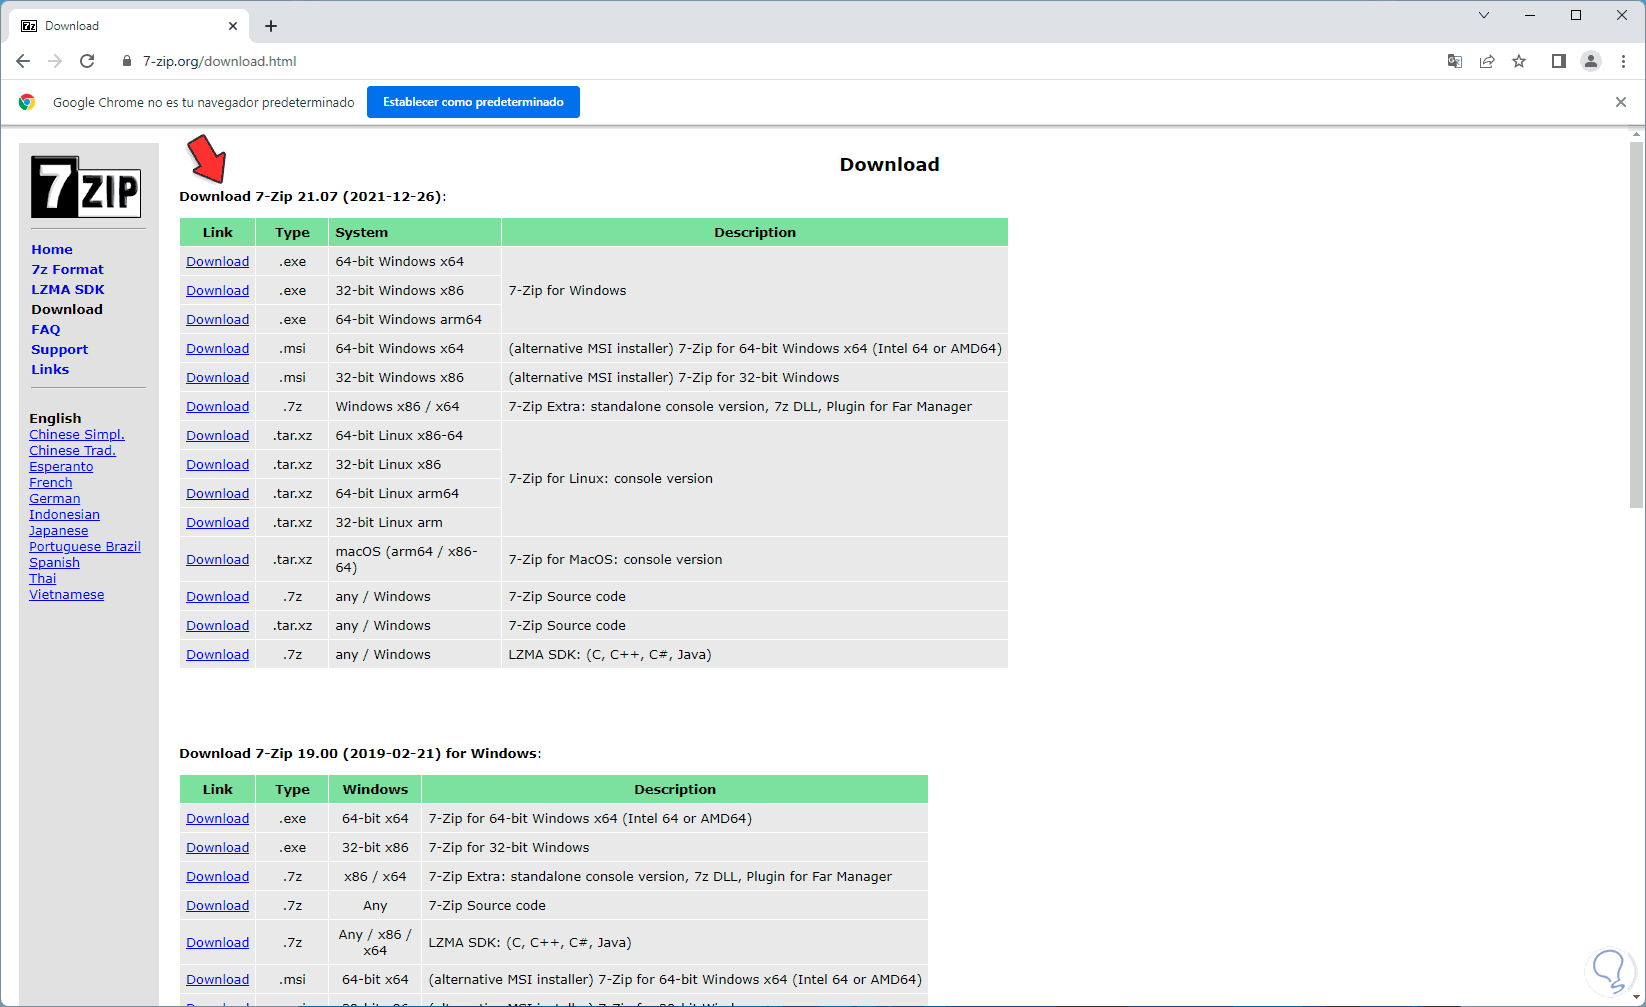Open a new tab with the plus icon
1646x1007 pixels.
click(x=271, y=26)
